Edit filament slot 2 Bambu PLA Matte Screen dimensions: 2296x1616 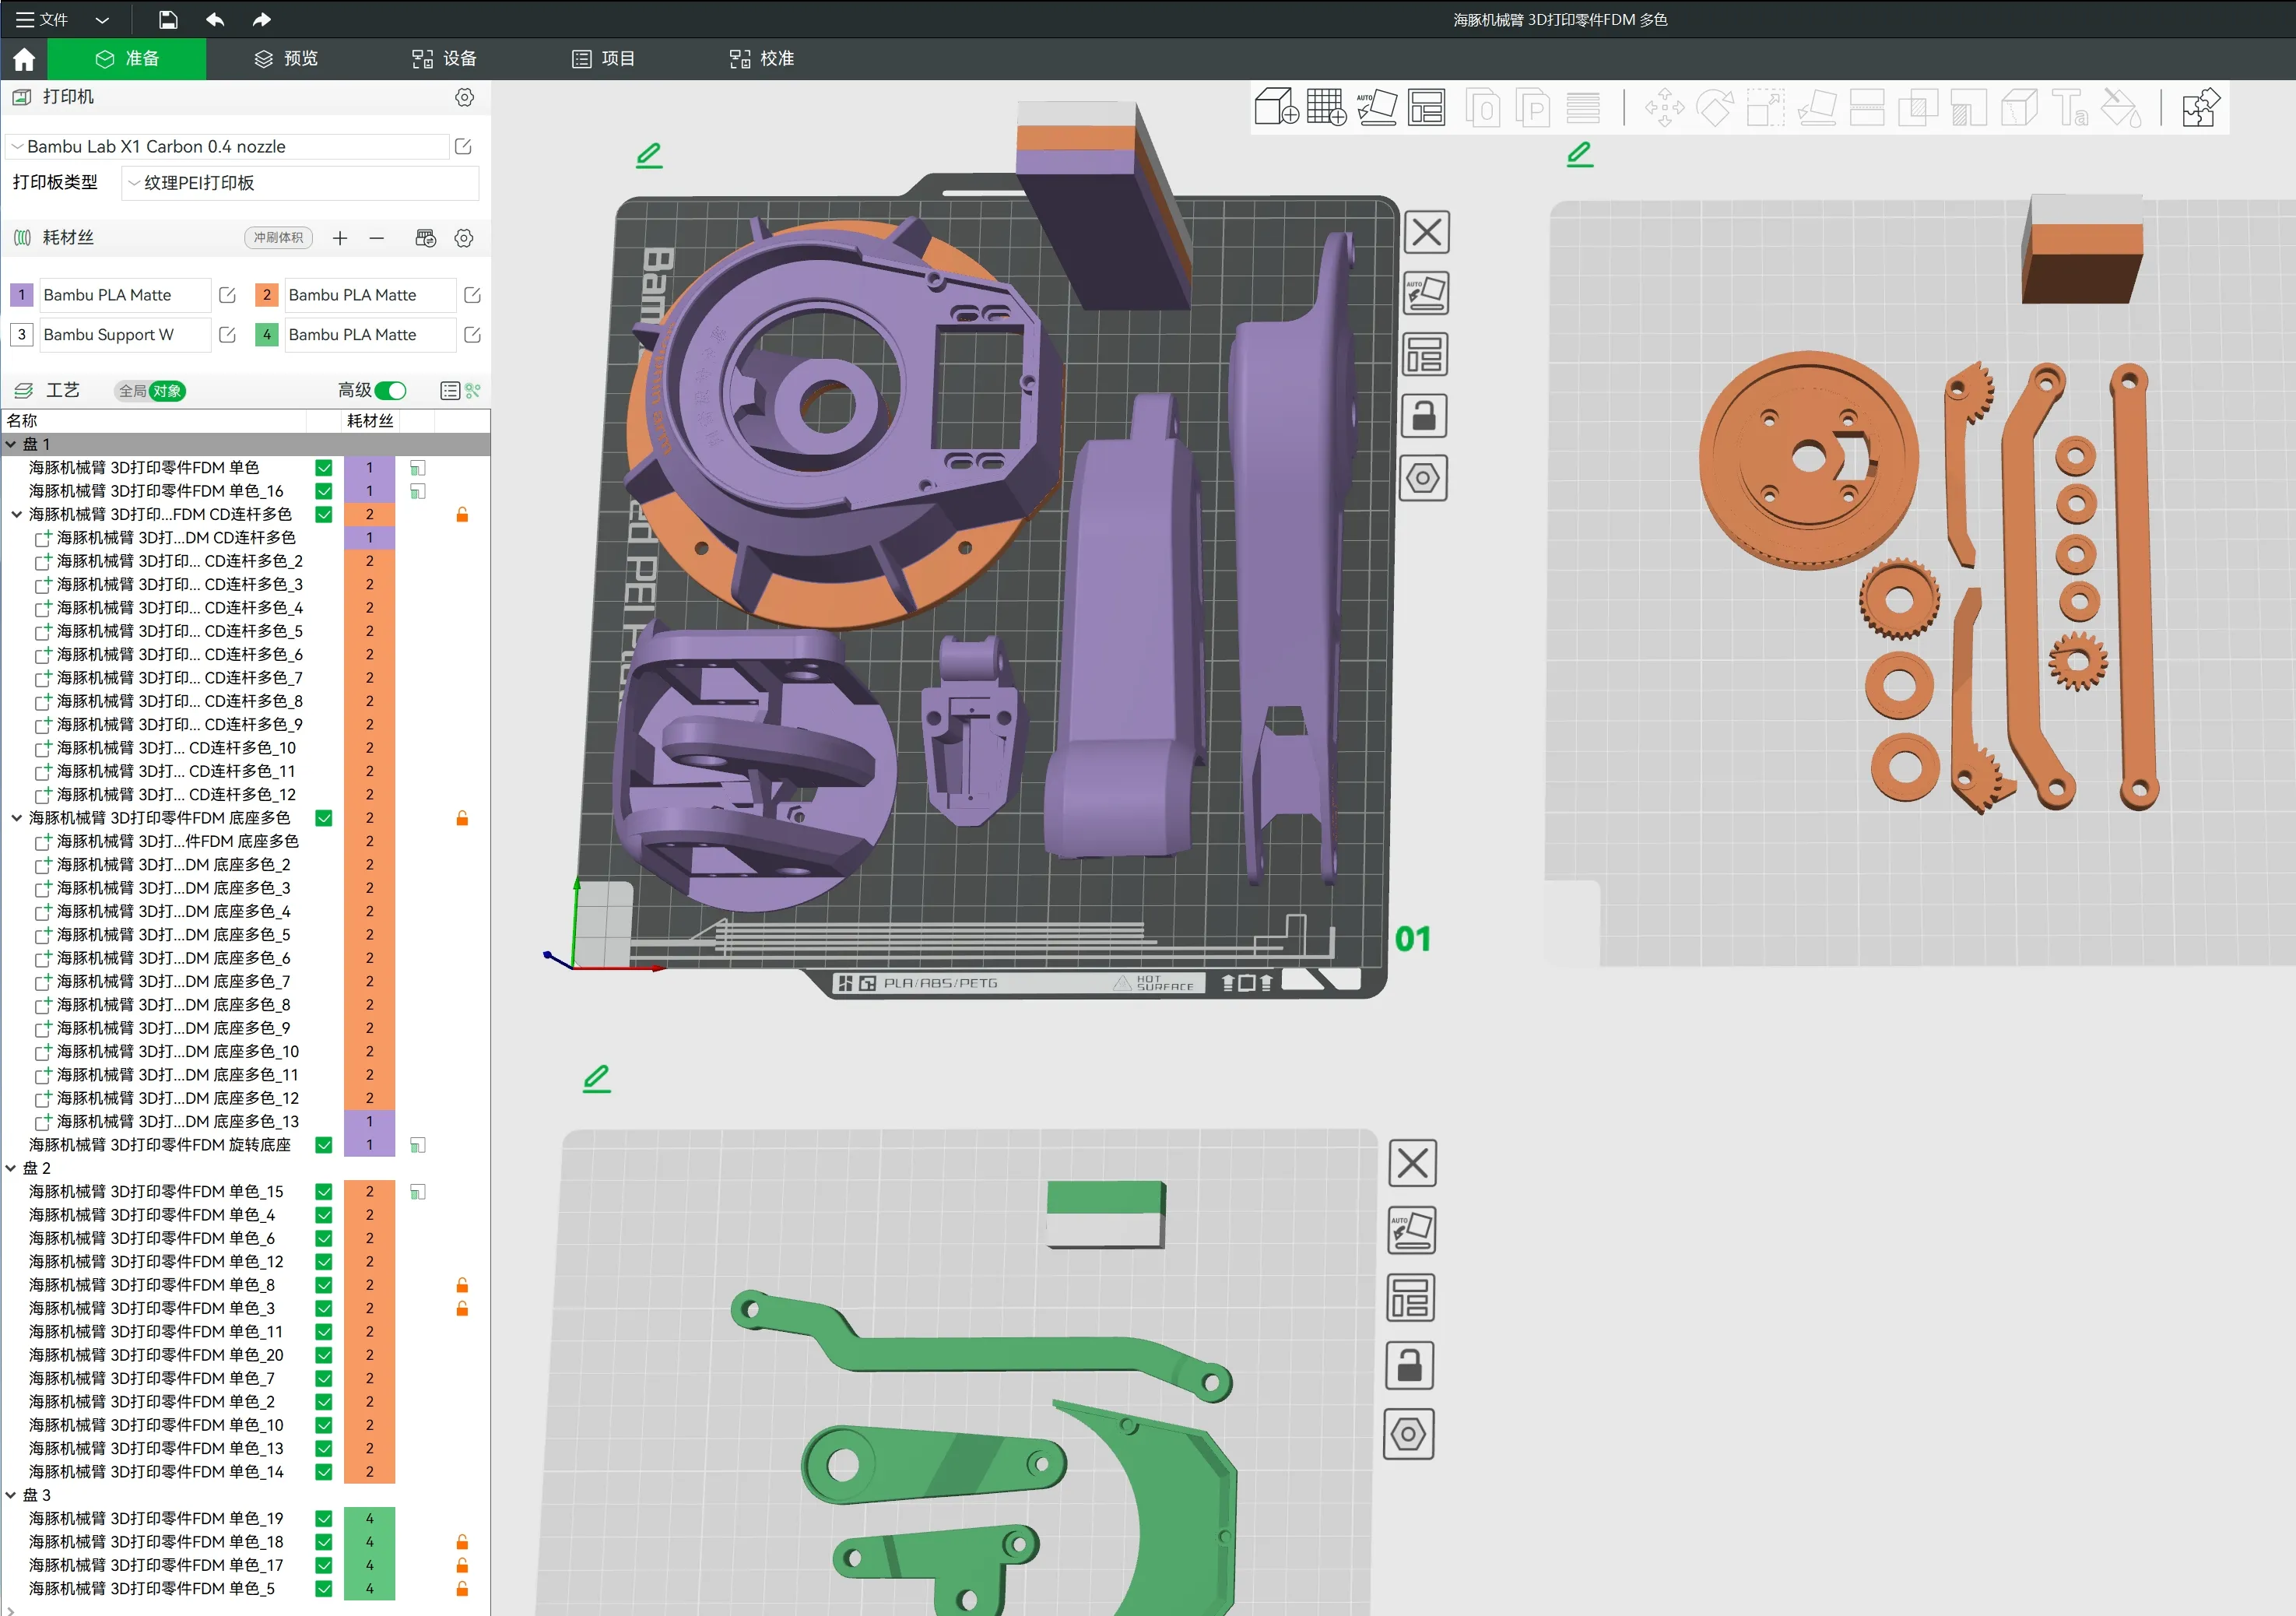point(471,294)
